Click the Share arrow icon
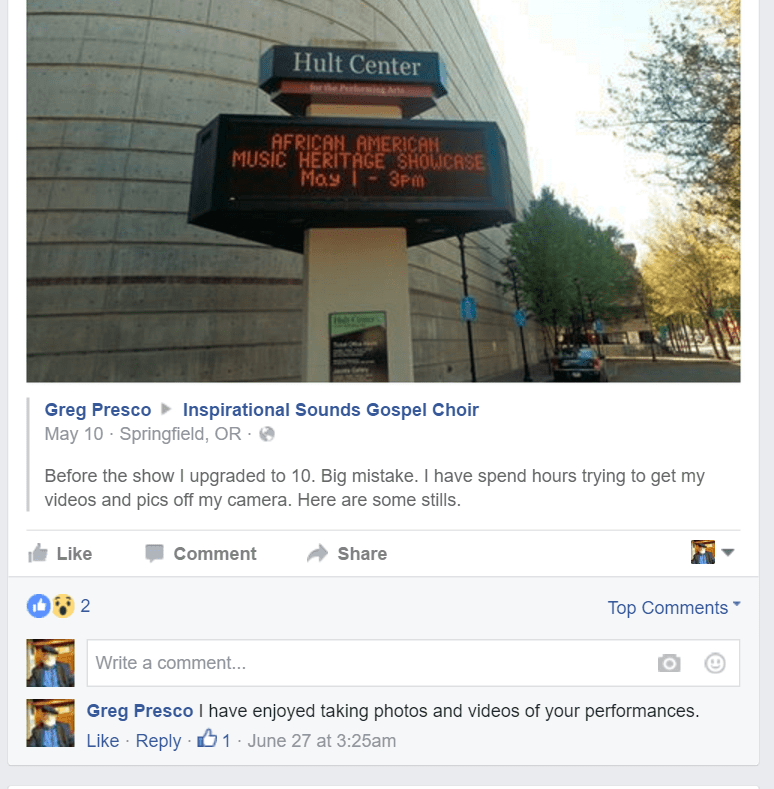The width and height of the screenshot is (774, 789). pos(318,553)
